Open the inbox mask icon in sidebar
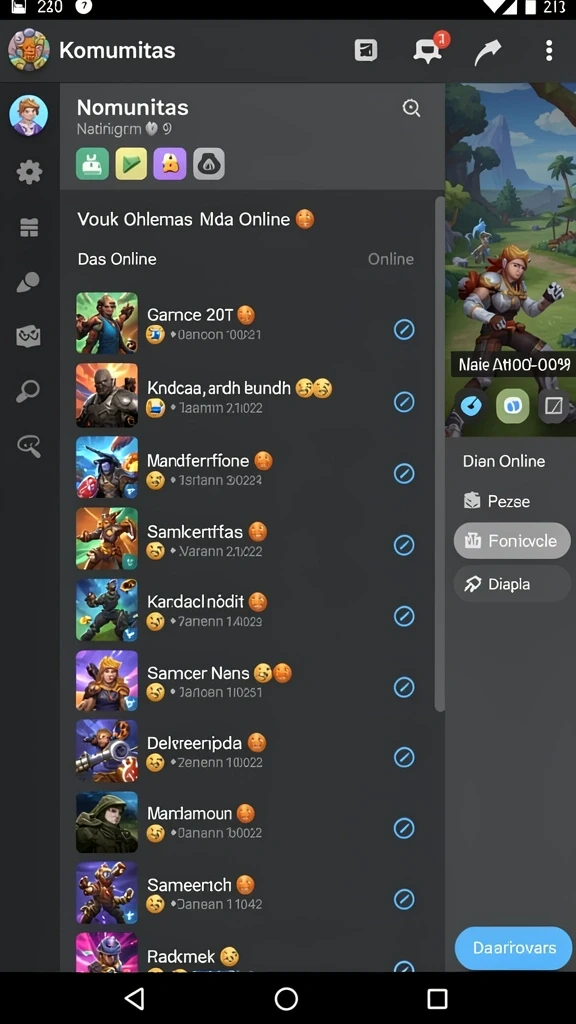 point(28,336)
